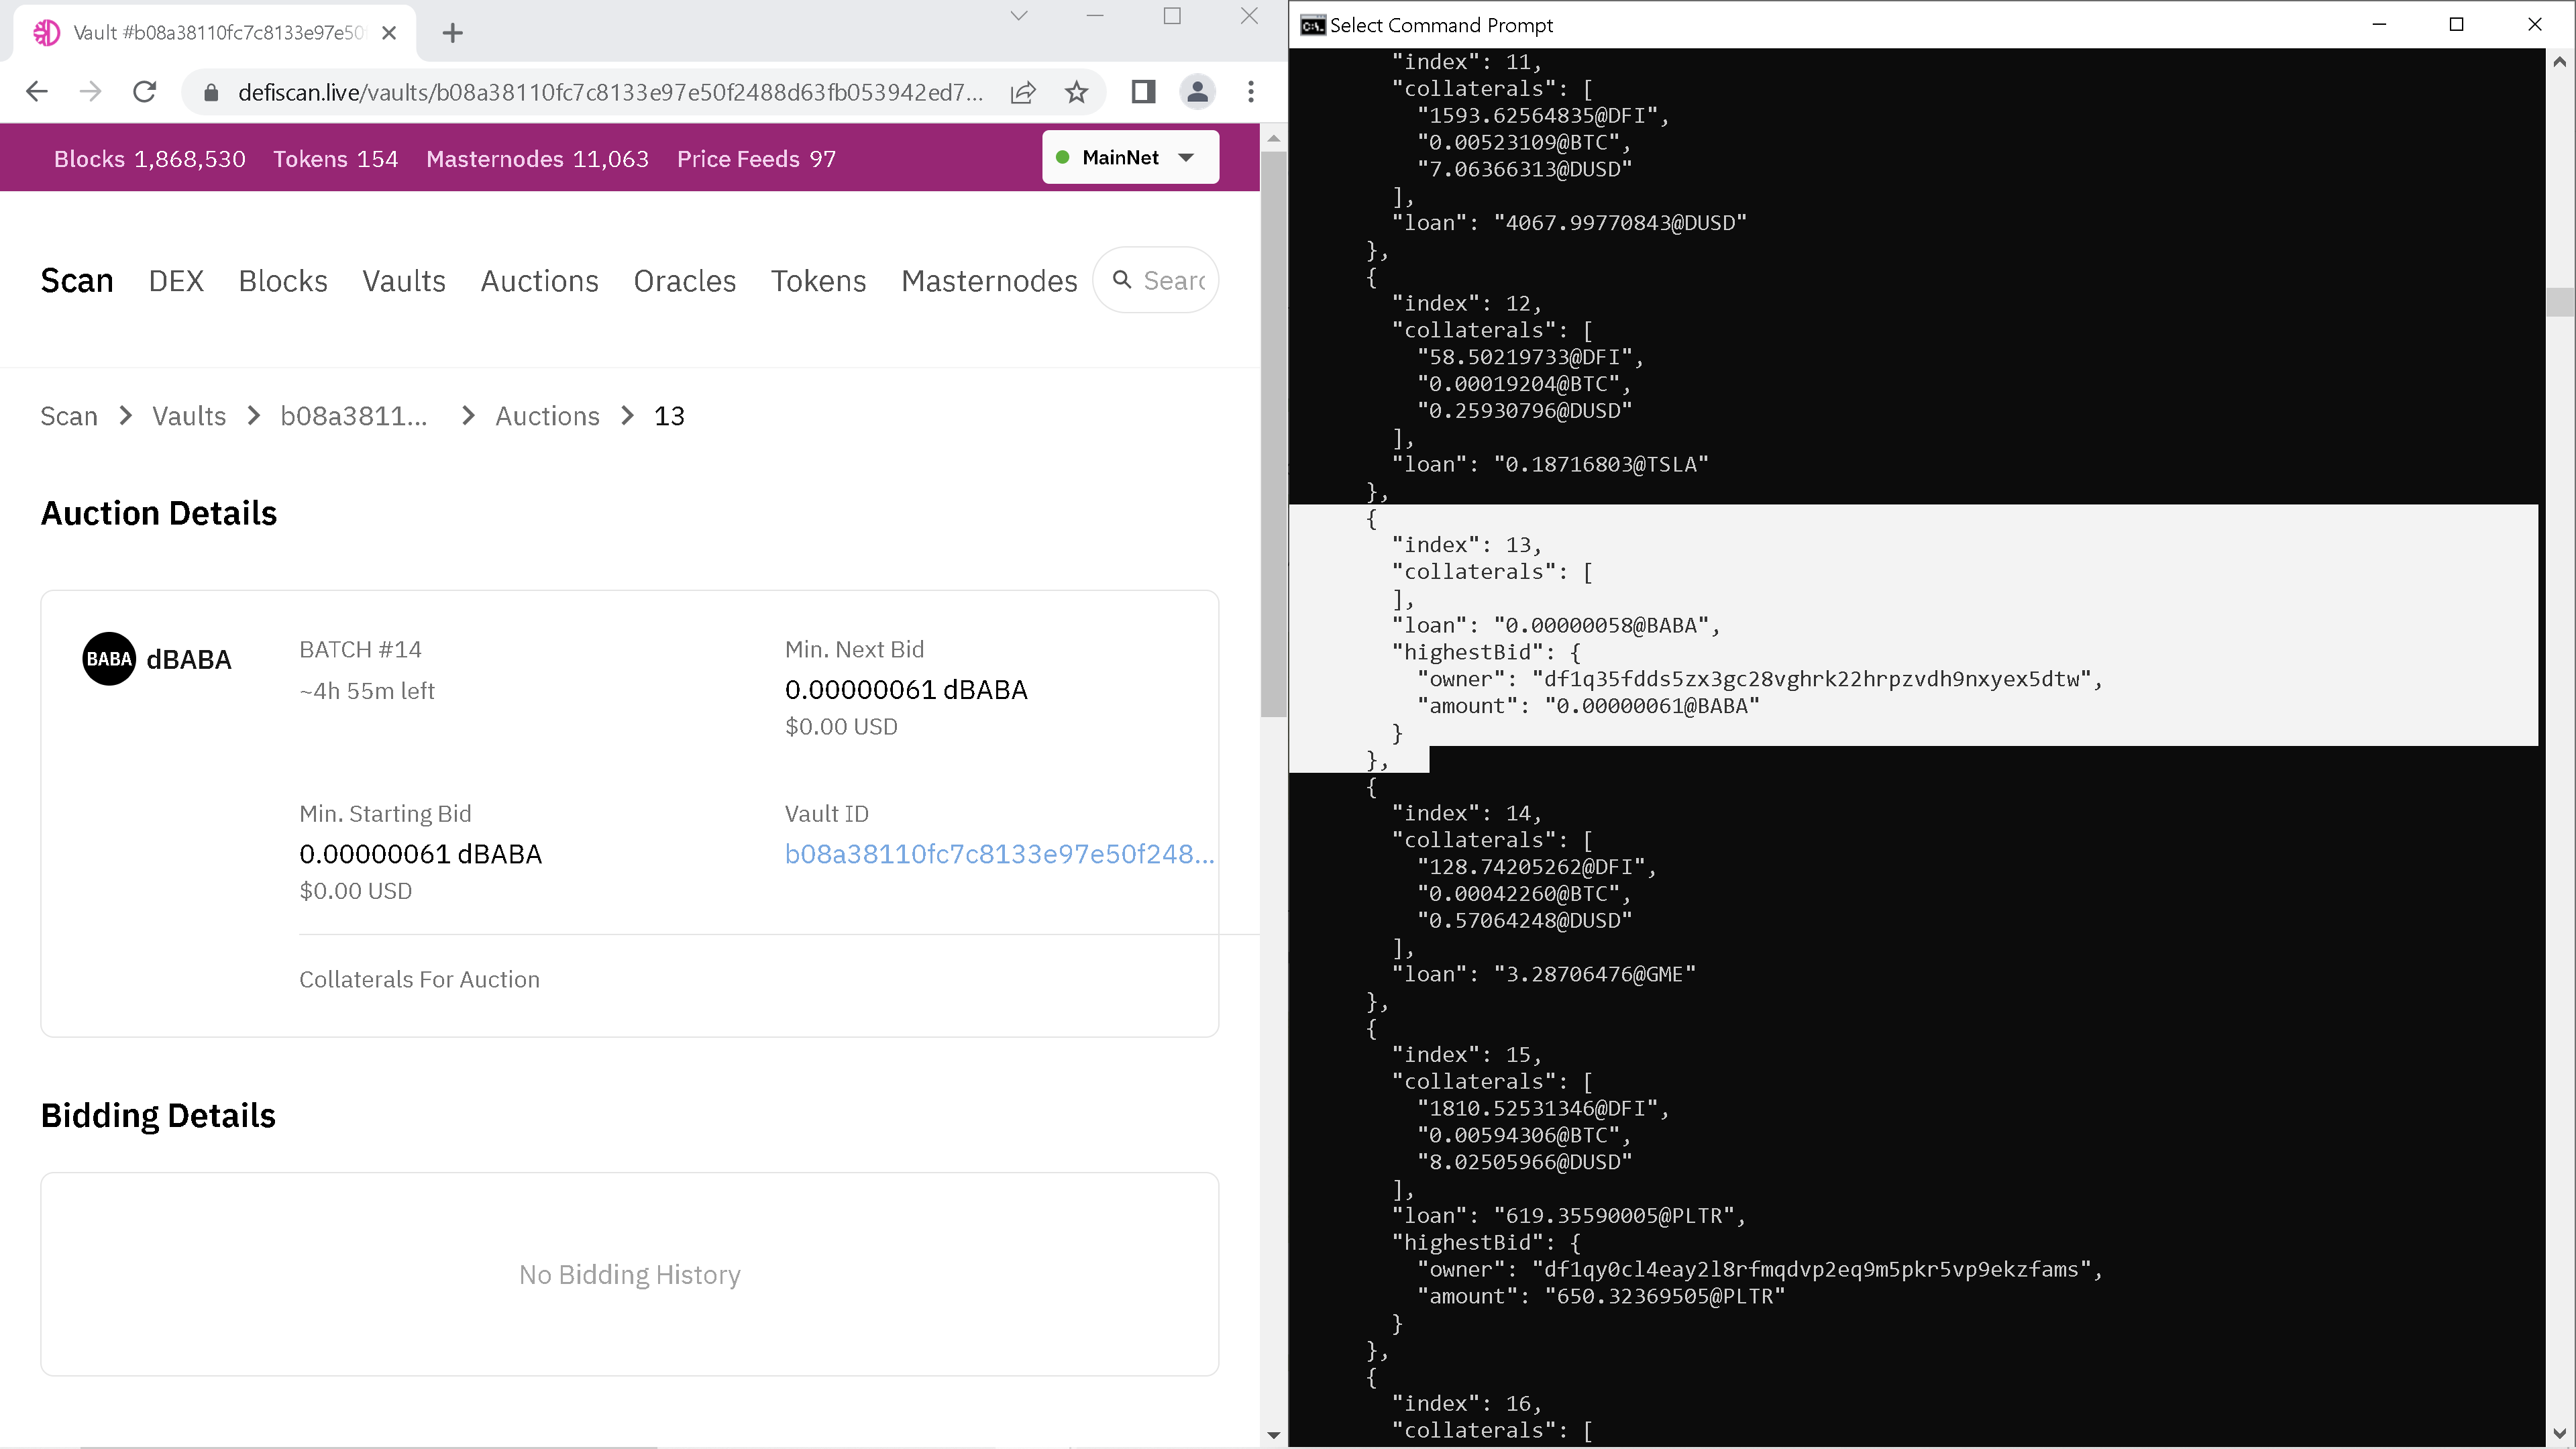Screen dimensions: 2576x1449
Task: Click the browser back arrow
Action: pyautogui.click(x=37, y=92)
